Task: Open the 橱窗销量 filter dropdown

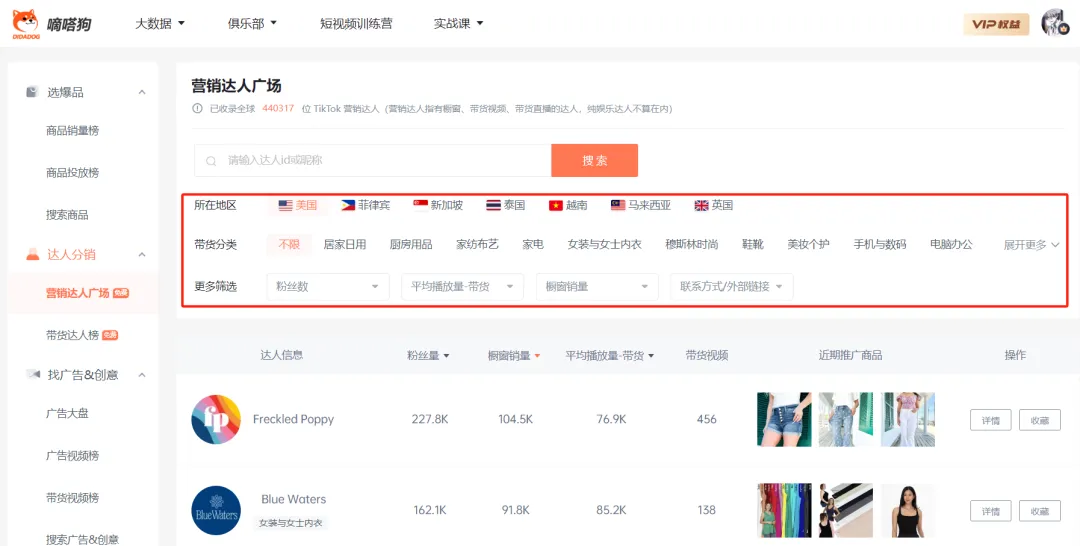Action: [x=597, y=286]
